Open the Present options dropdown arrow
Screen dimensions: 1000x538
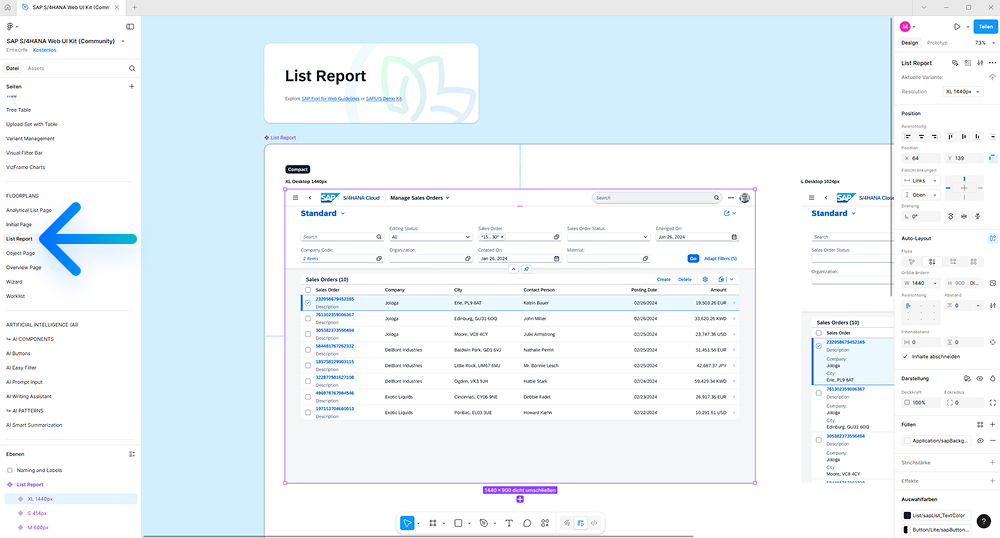tap(967, 27)
